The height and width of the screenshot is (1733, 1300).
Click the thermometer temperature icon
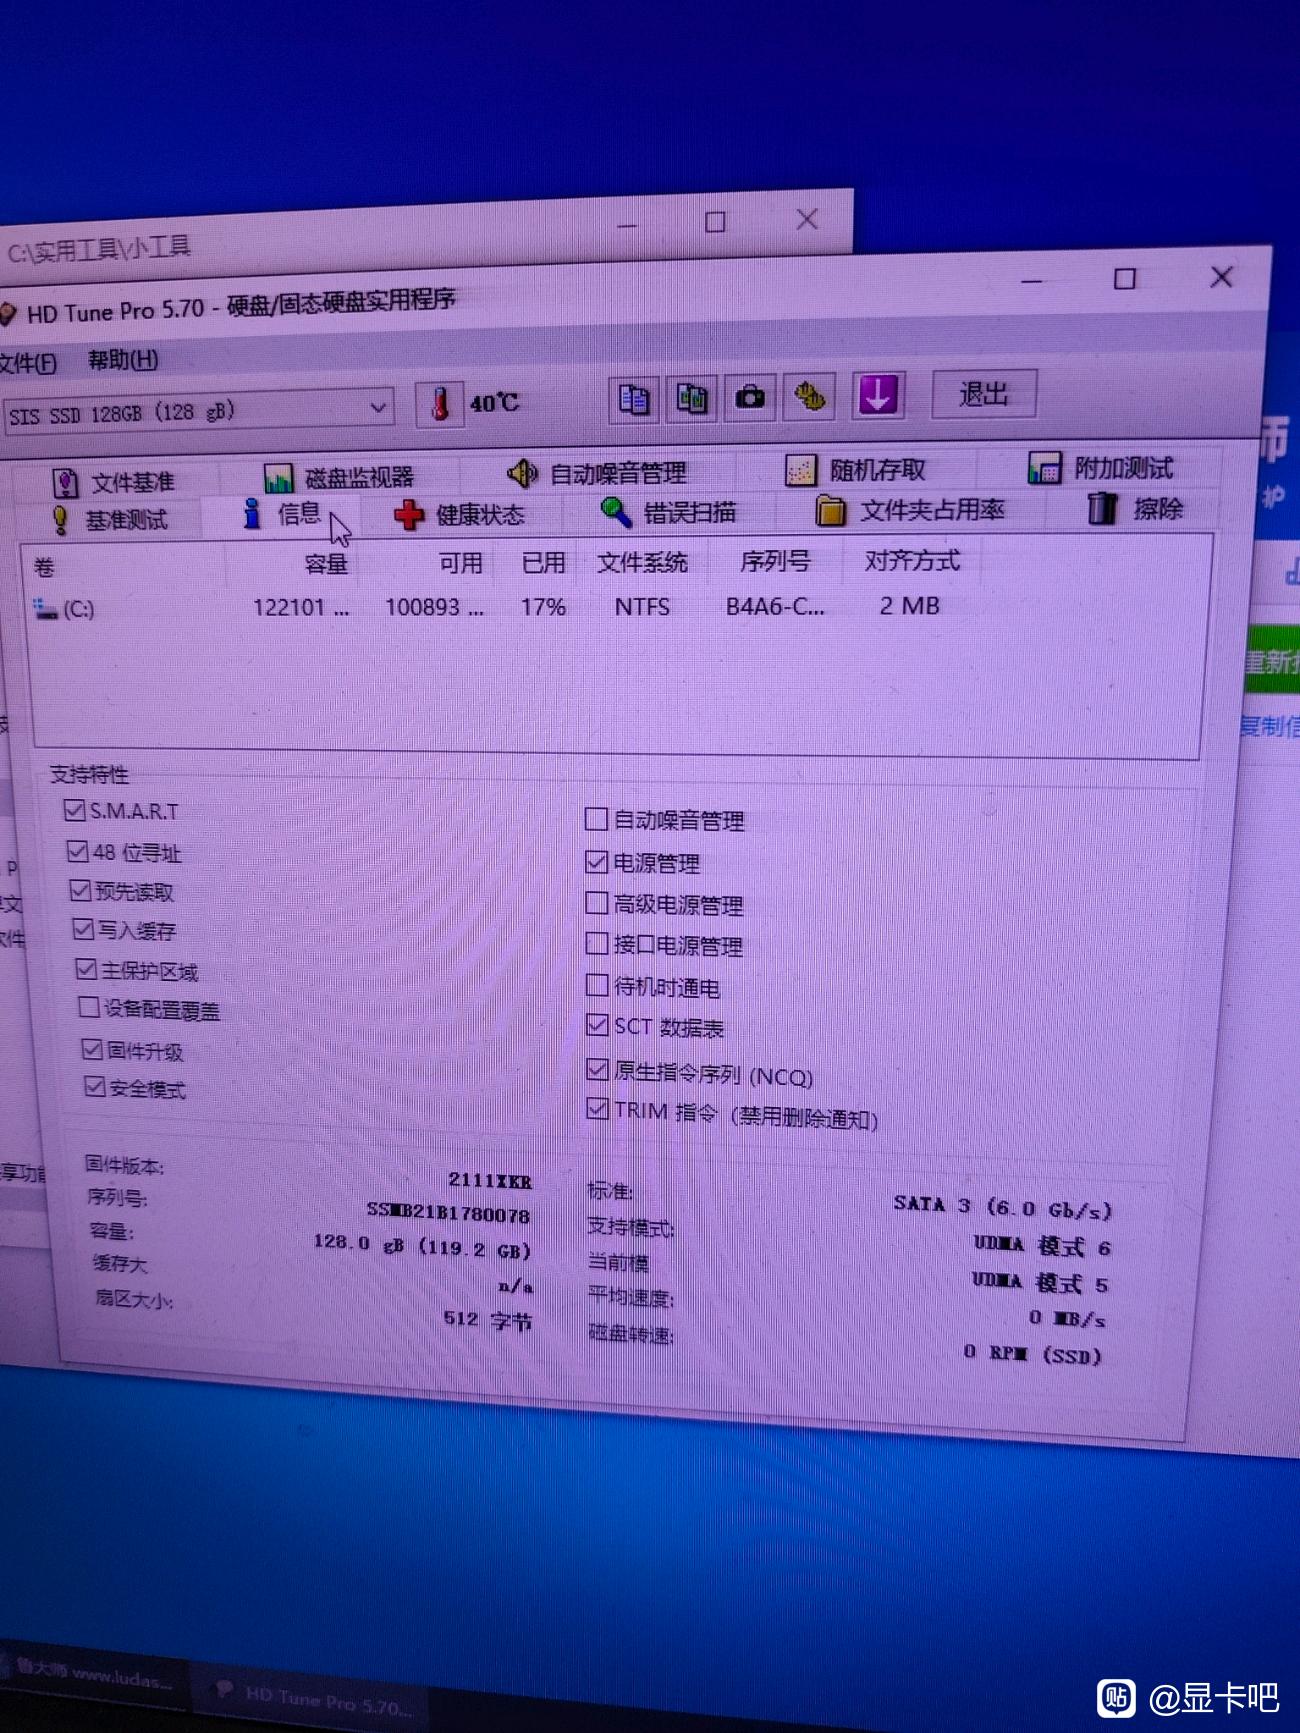click(x=440, y=404)
